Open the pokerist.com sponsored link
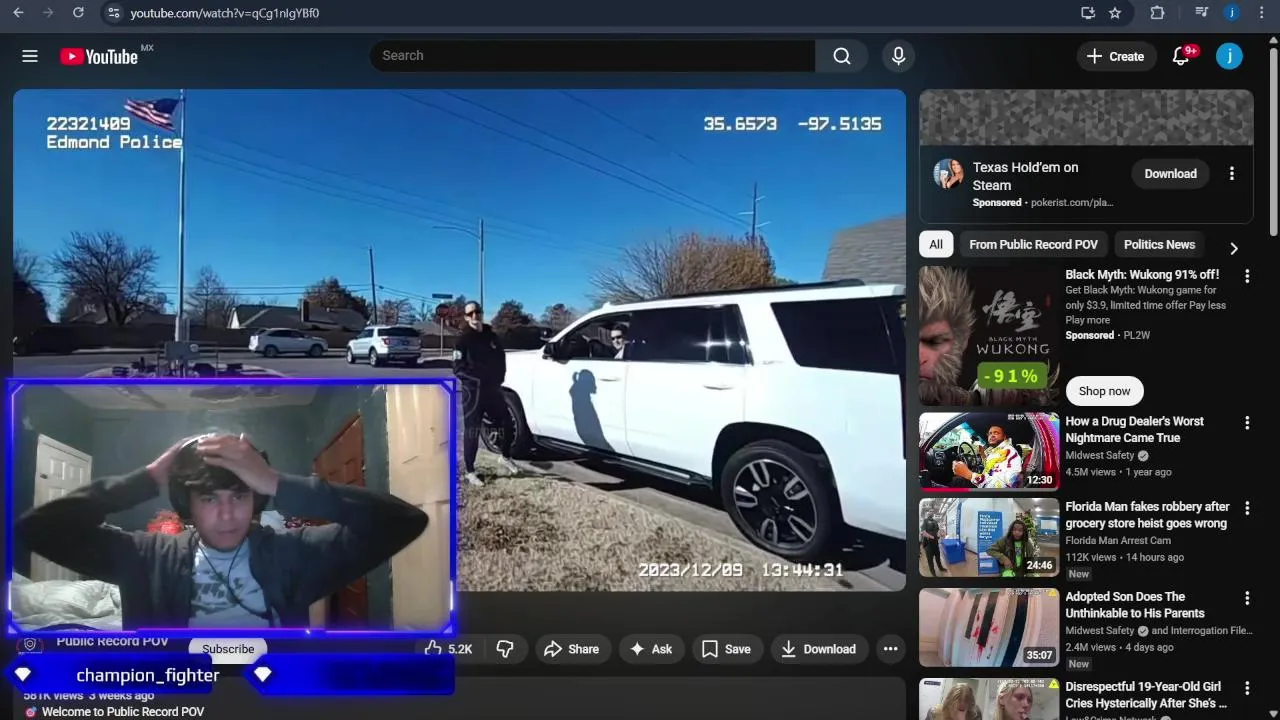Image resolution: width=1280 pixels, height=720 pixels. pos(1071,202)
